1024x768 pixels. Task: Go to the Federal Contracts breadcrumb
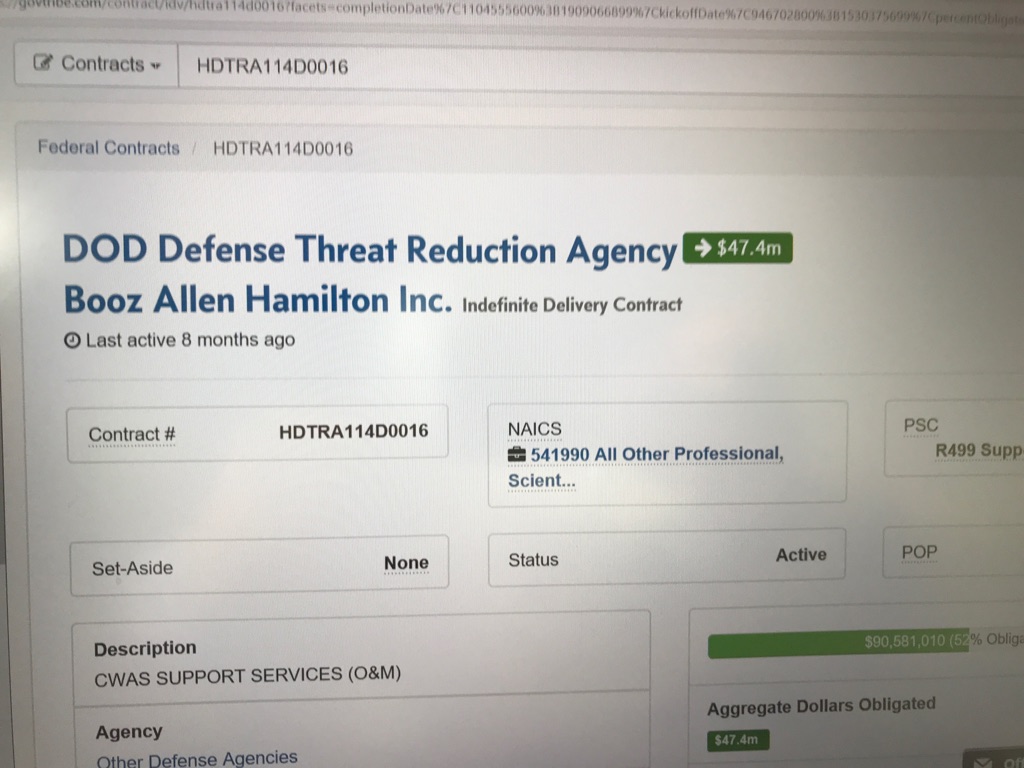tap(108, 148)
